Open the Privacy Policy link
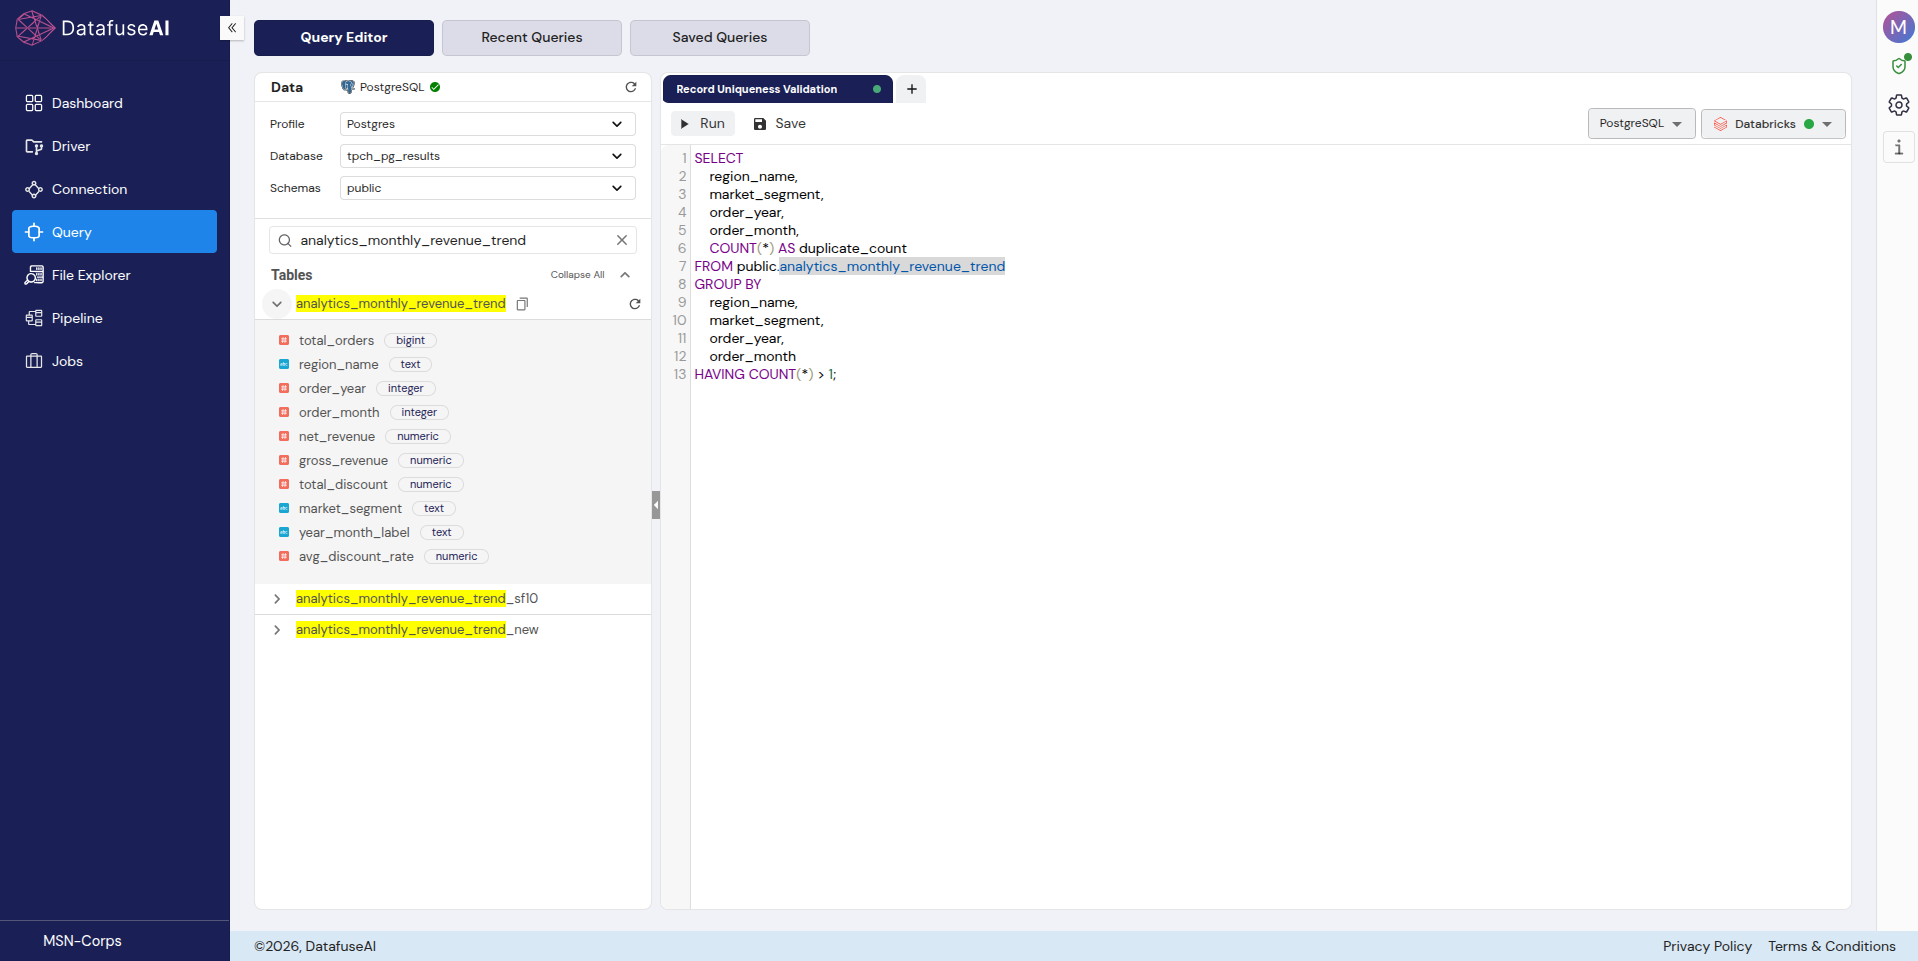 click(x=1707, y=946)
